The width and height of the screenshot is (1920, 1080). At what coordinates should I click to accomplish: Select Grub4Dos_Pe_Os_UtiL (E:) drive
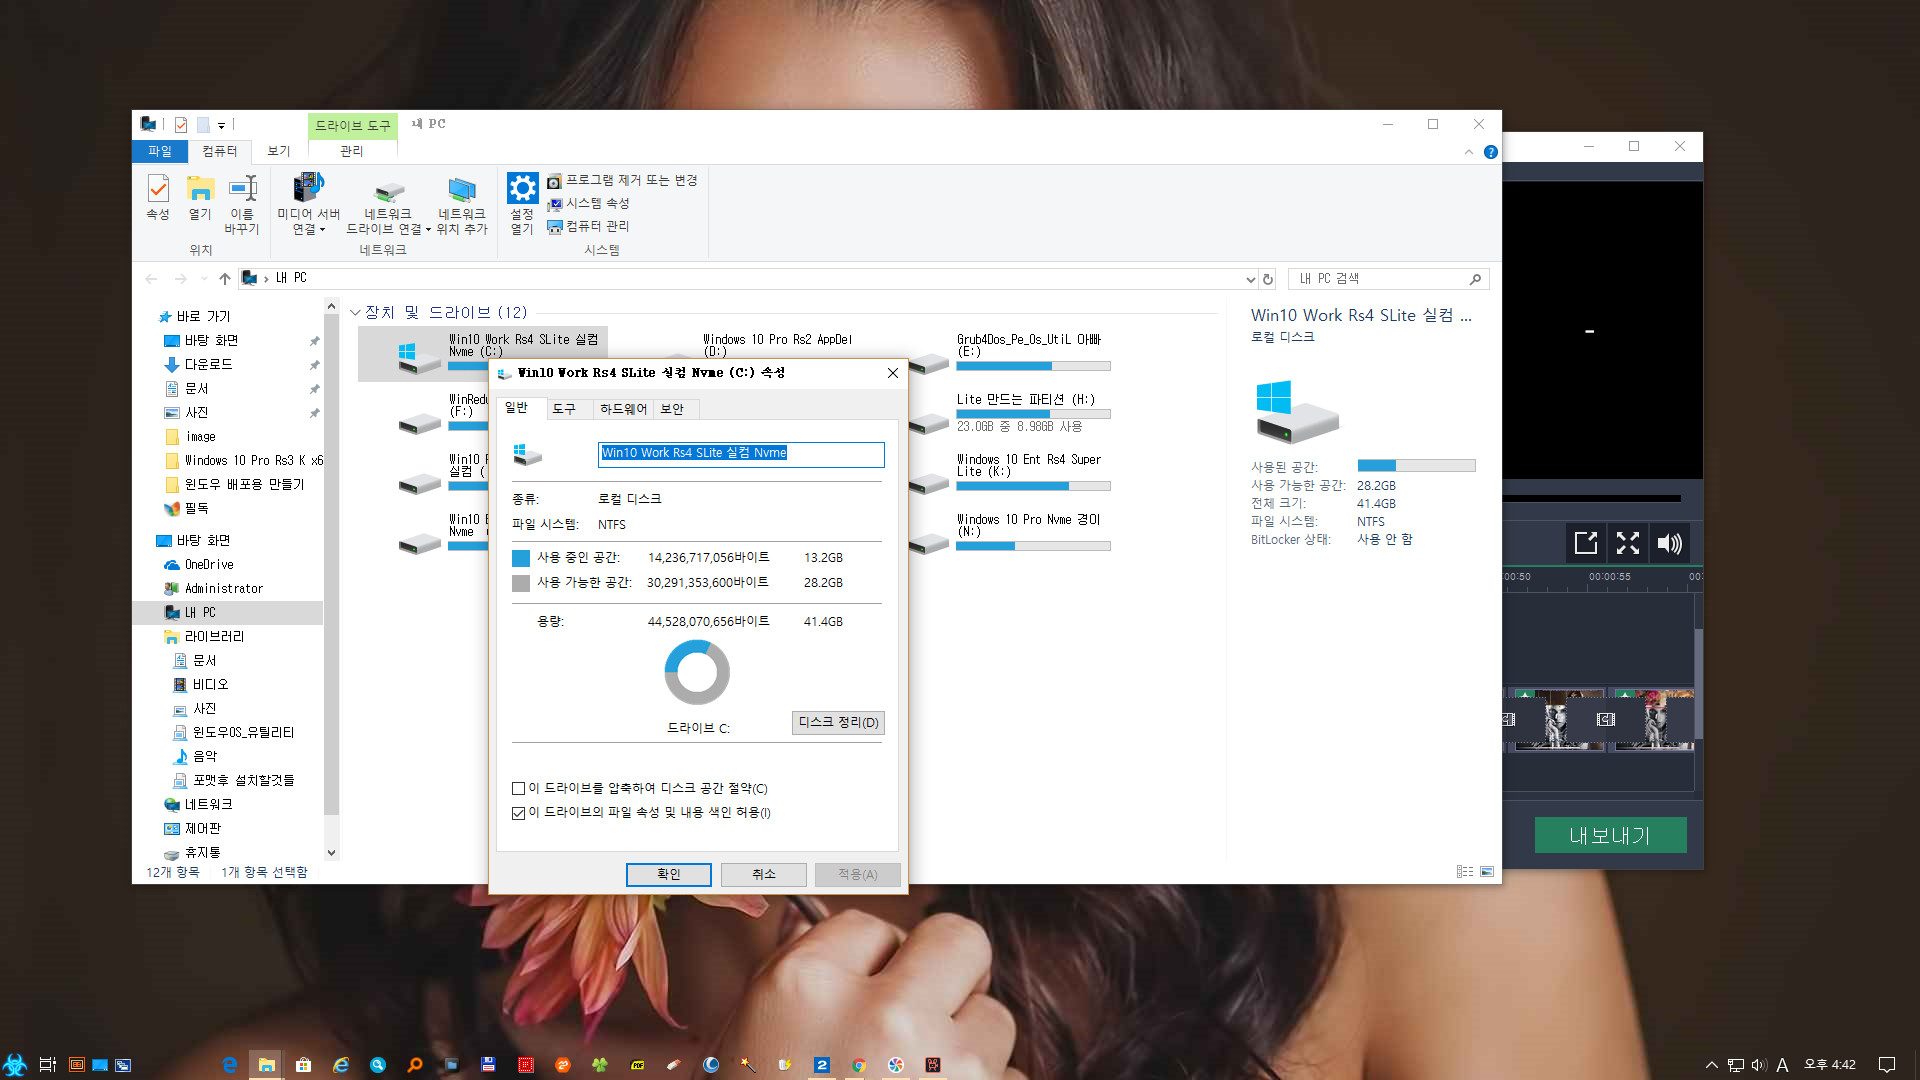click(1010, 353)
